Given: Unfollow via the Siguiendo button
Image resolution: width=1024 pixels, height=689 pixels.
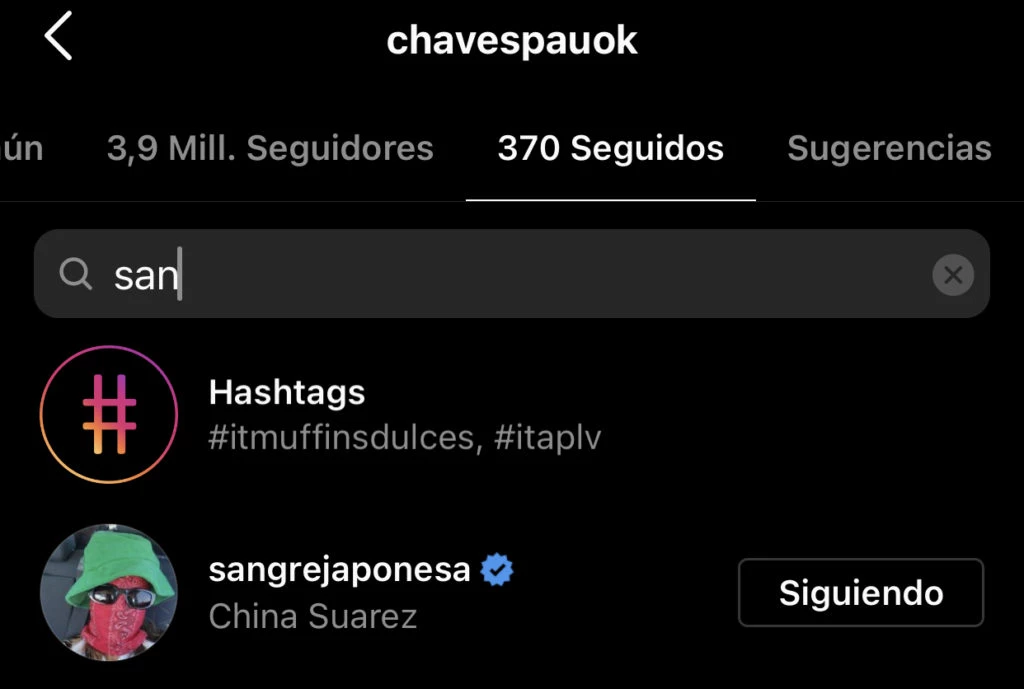Looking at the screenshot, I should (x=861, y=592).
